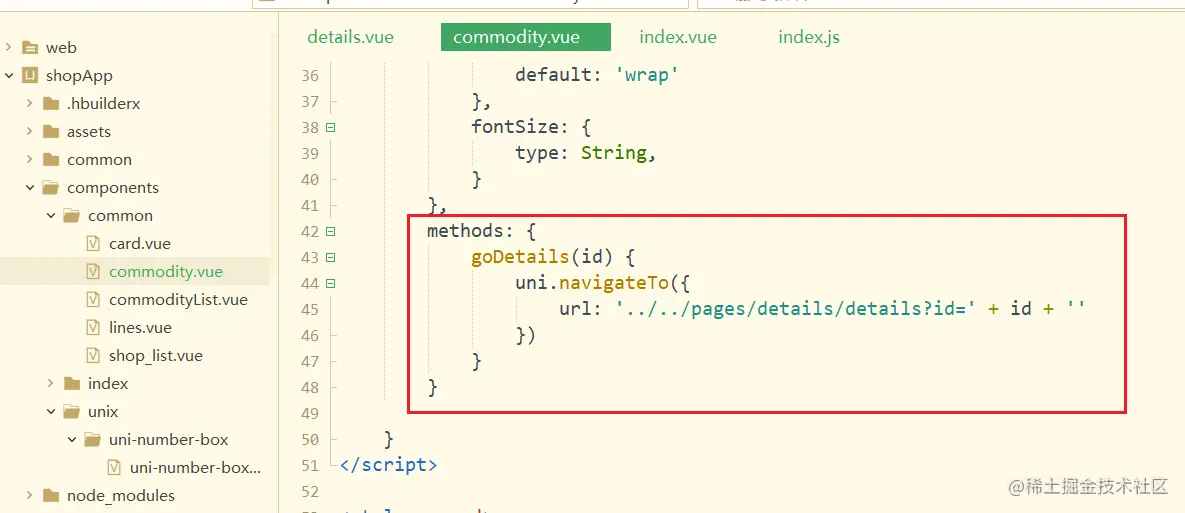Click the assets folder icon
1185x513 pixels.
pos(51,131)
